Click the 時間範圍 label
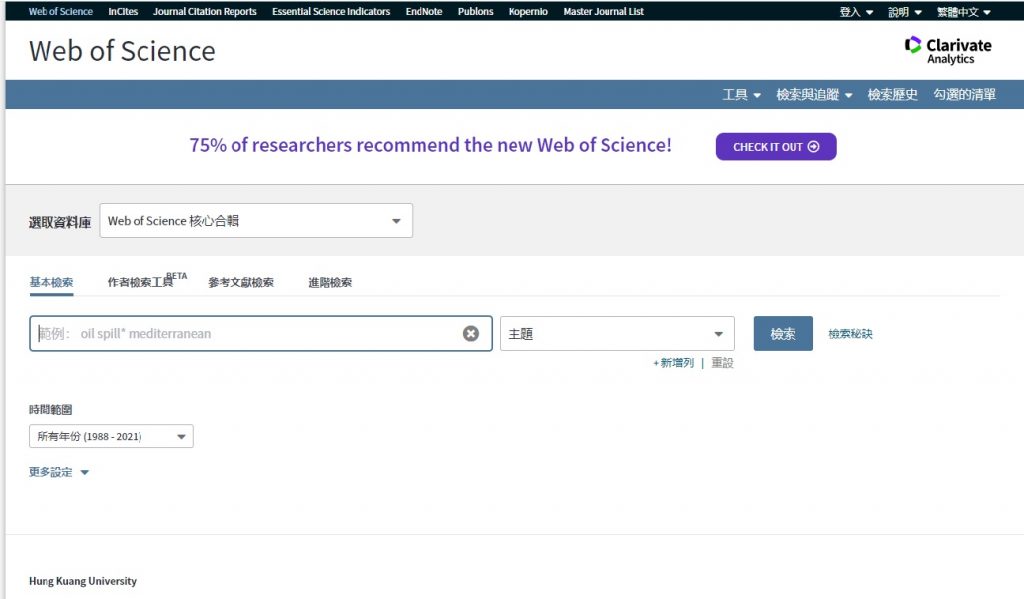1024x599 pixels. coord(50,410)
